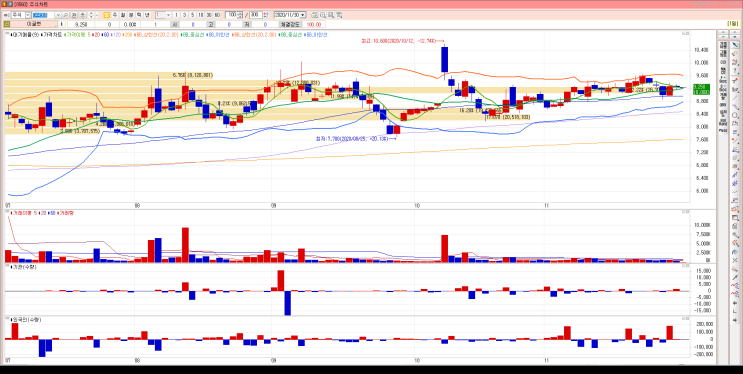Click the orange 200 moving-average legend marker
Screen dimensions: 743x374
(128, 35)
